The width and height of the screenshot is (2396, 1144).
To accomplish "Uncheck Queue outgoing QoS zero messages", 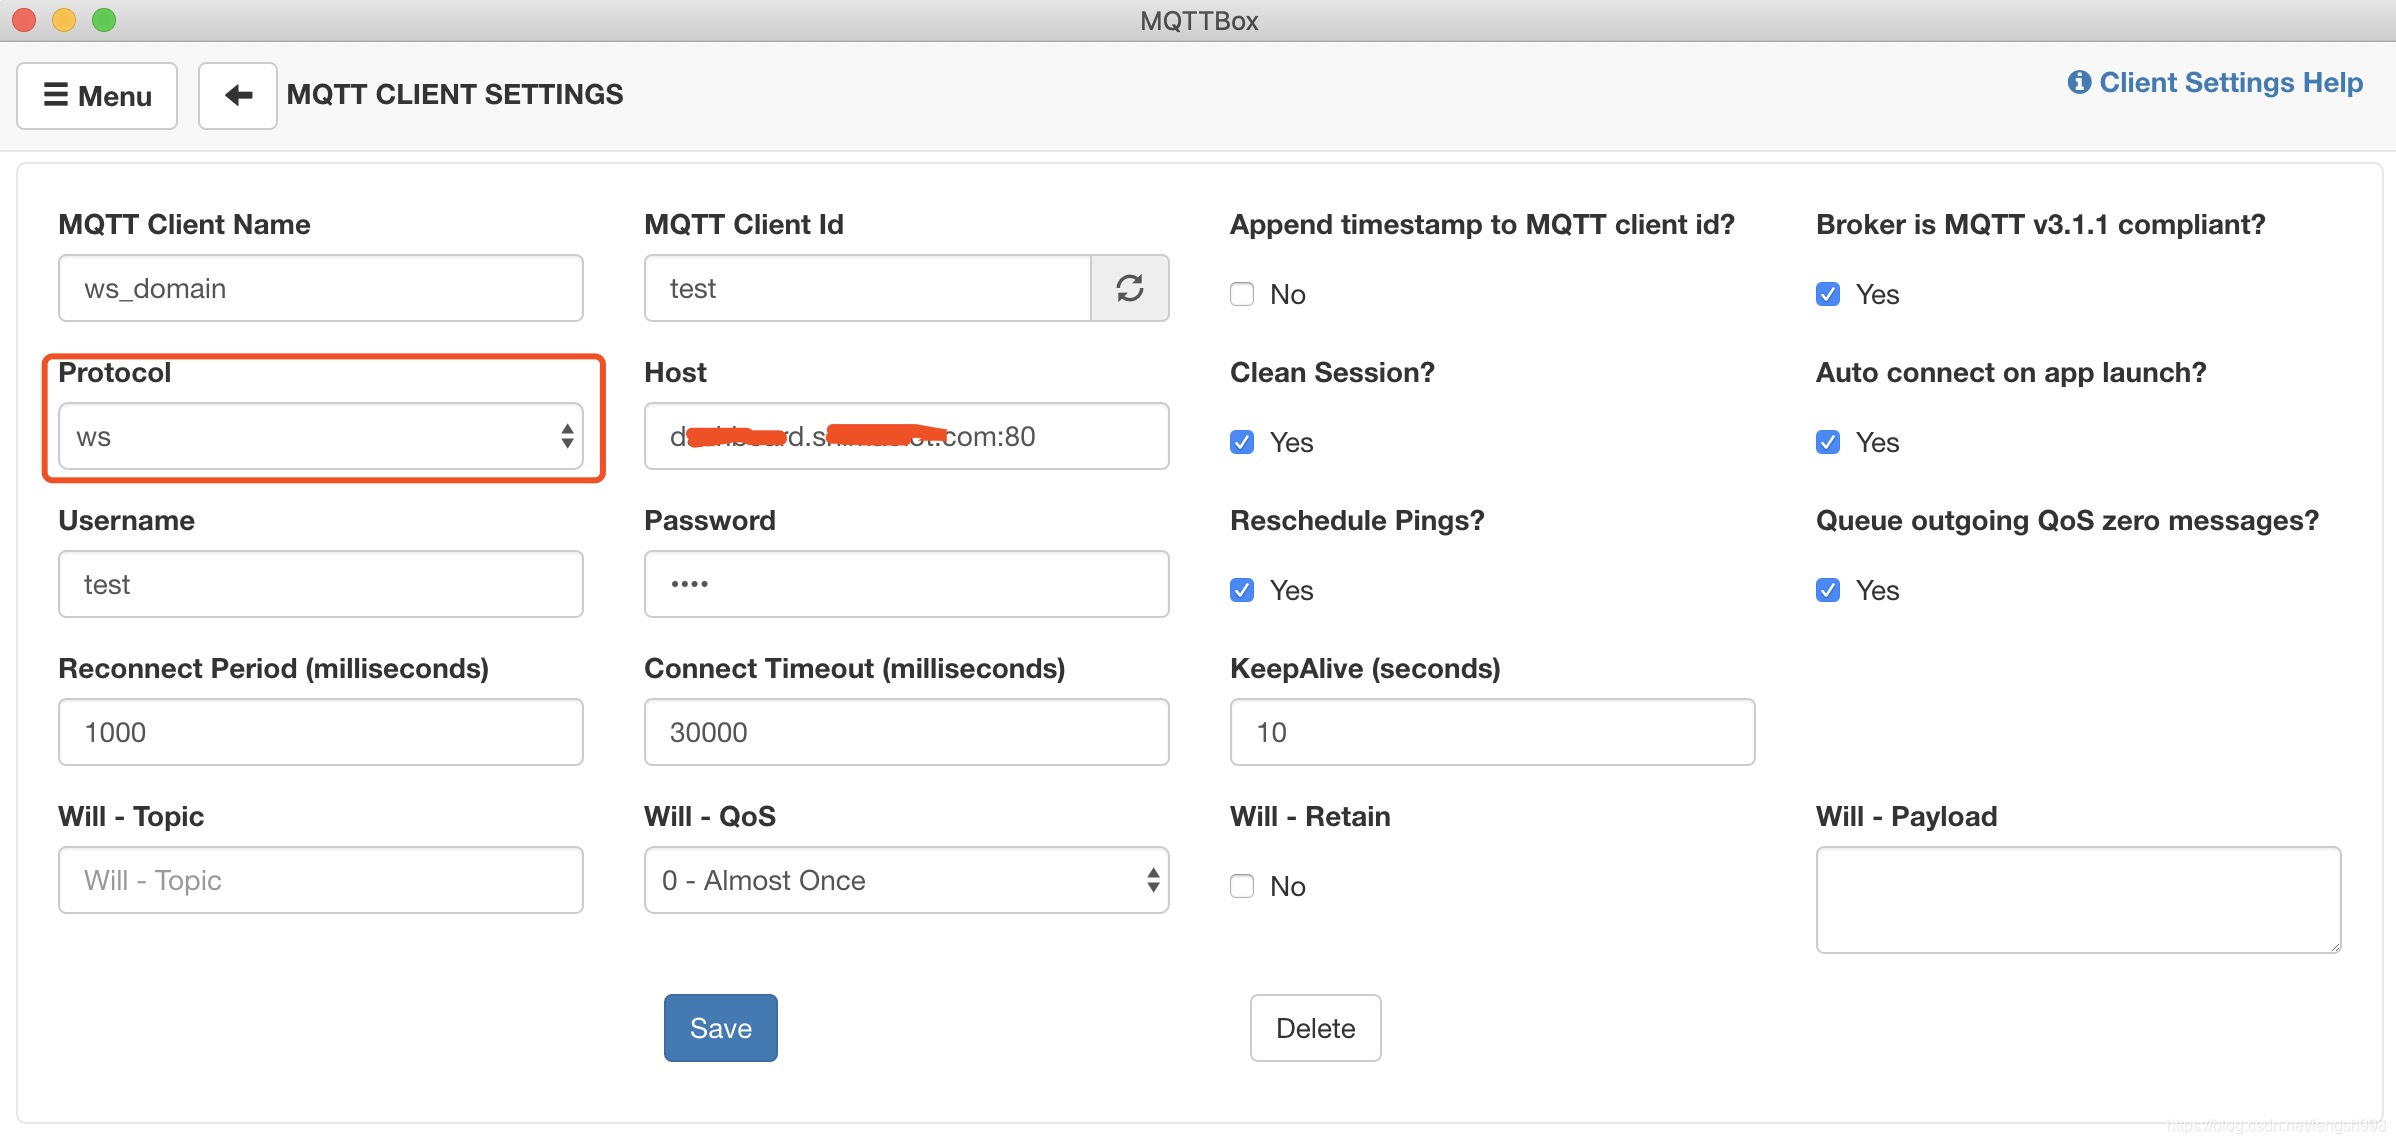I will [x=1828, y=590].
